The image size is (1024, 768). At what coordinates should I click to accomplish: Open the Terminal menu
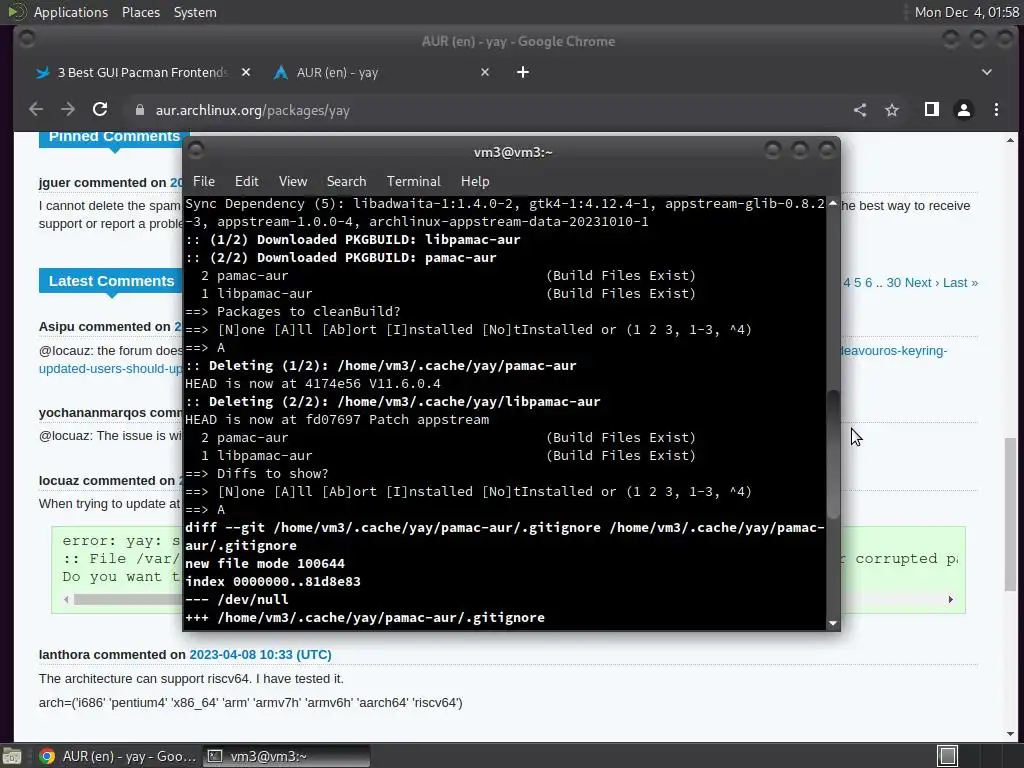tap(413, 182)
